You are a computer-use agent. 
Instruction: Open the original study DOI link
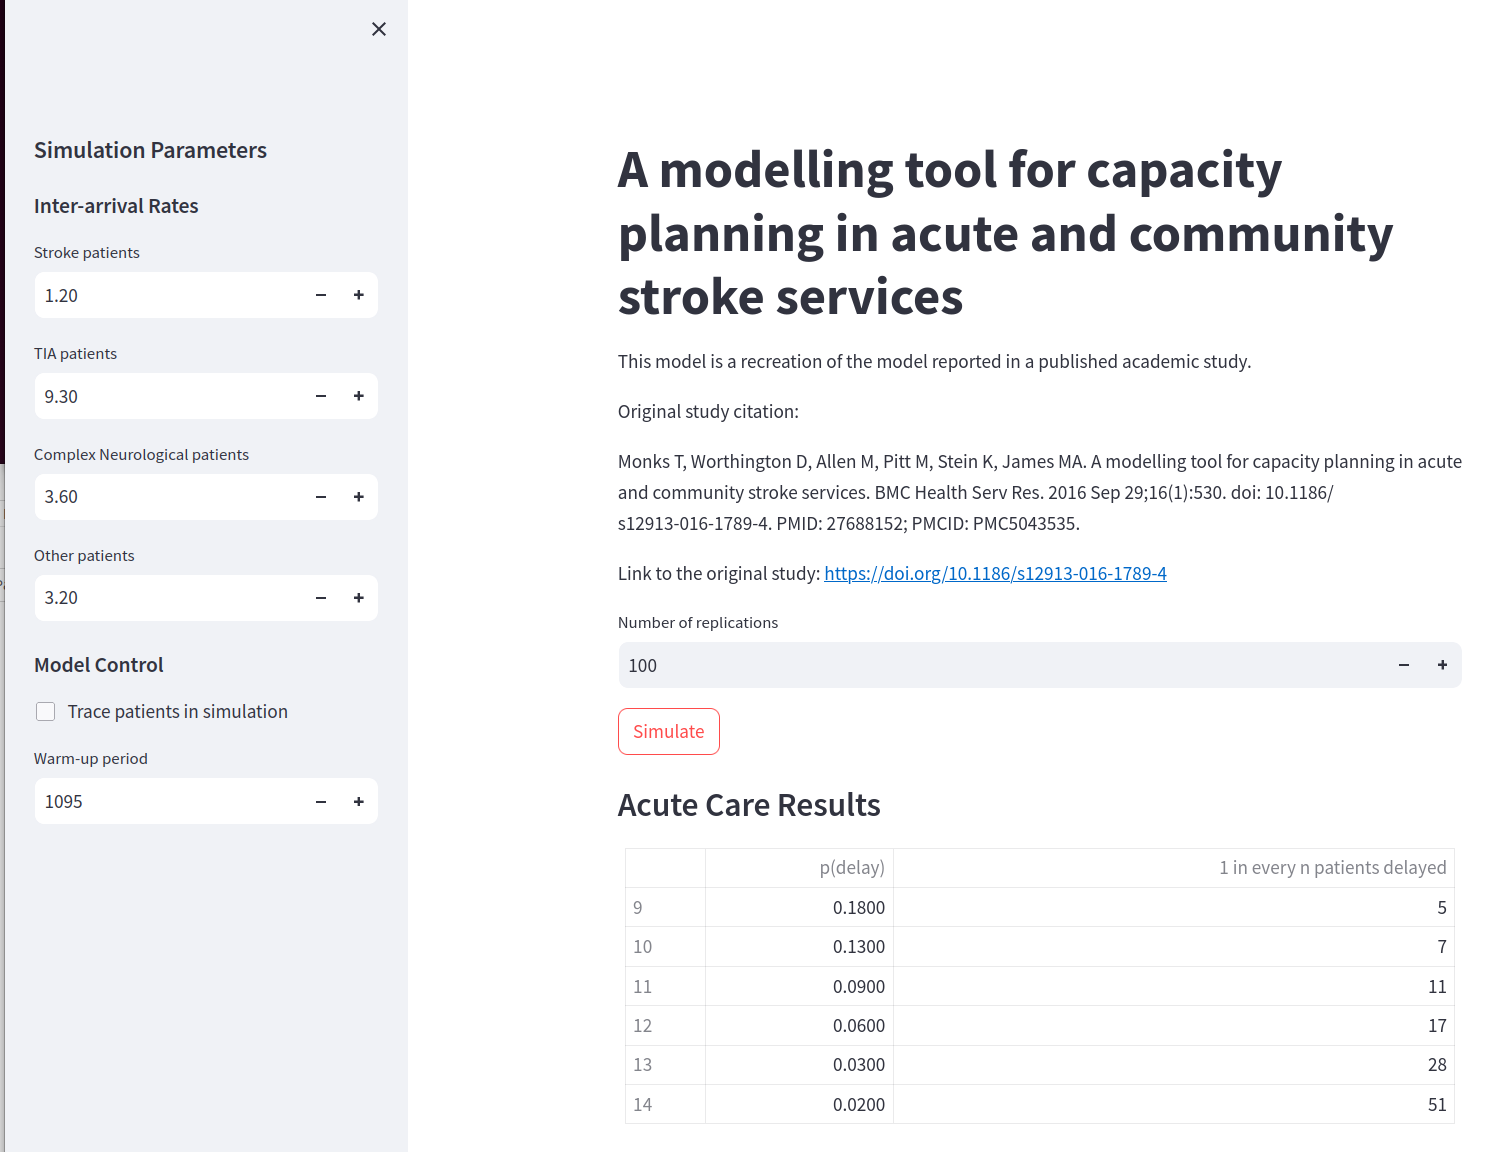(x=995, y=574)
